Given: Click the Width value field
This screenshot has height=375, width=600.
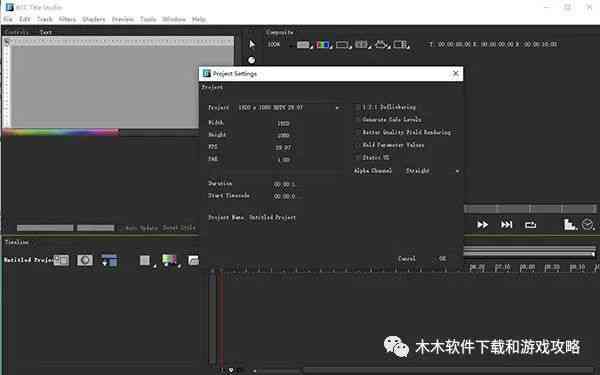Looking at the screenshot, I should (284, 123).
